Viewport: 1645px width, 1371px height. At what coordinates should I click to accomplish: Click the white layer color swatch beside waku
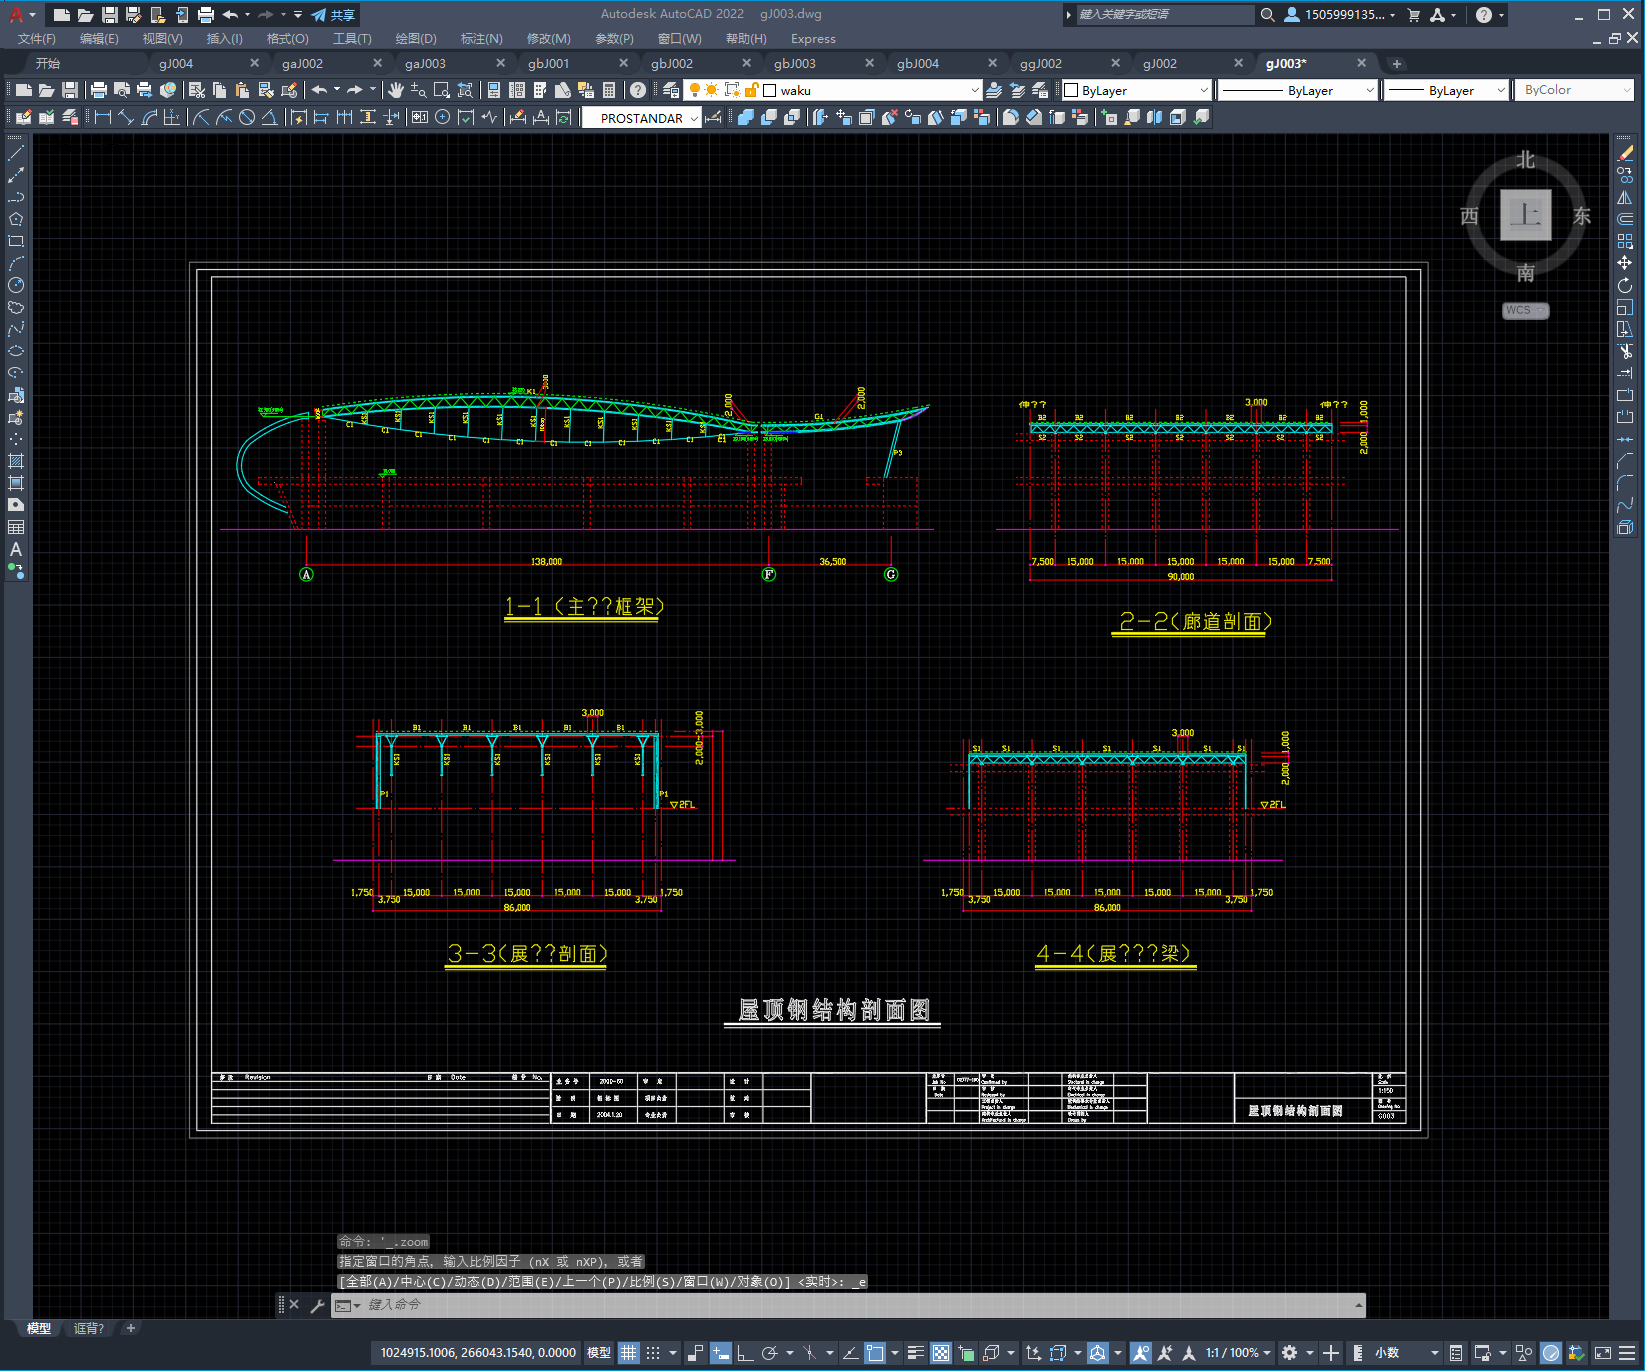[x=770, y=90]
